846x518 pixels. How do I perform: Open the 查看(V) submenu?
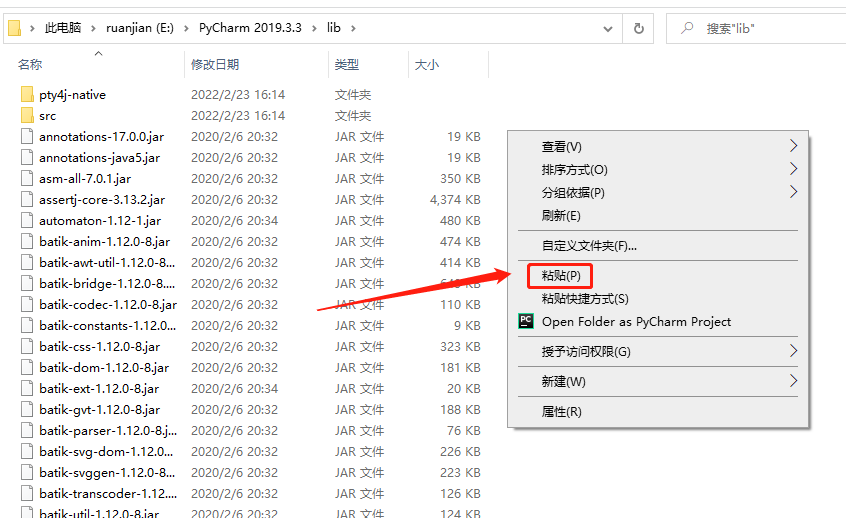click(x=658, y=146)
